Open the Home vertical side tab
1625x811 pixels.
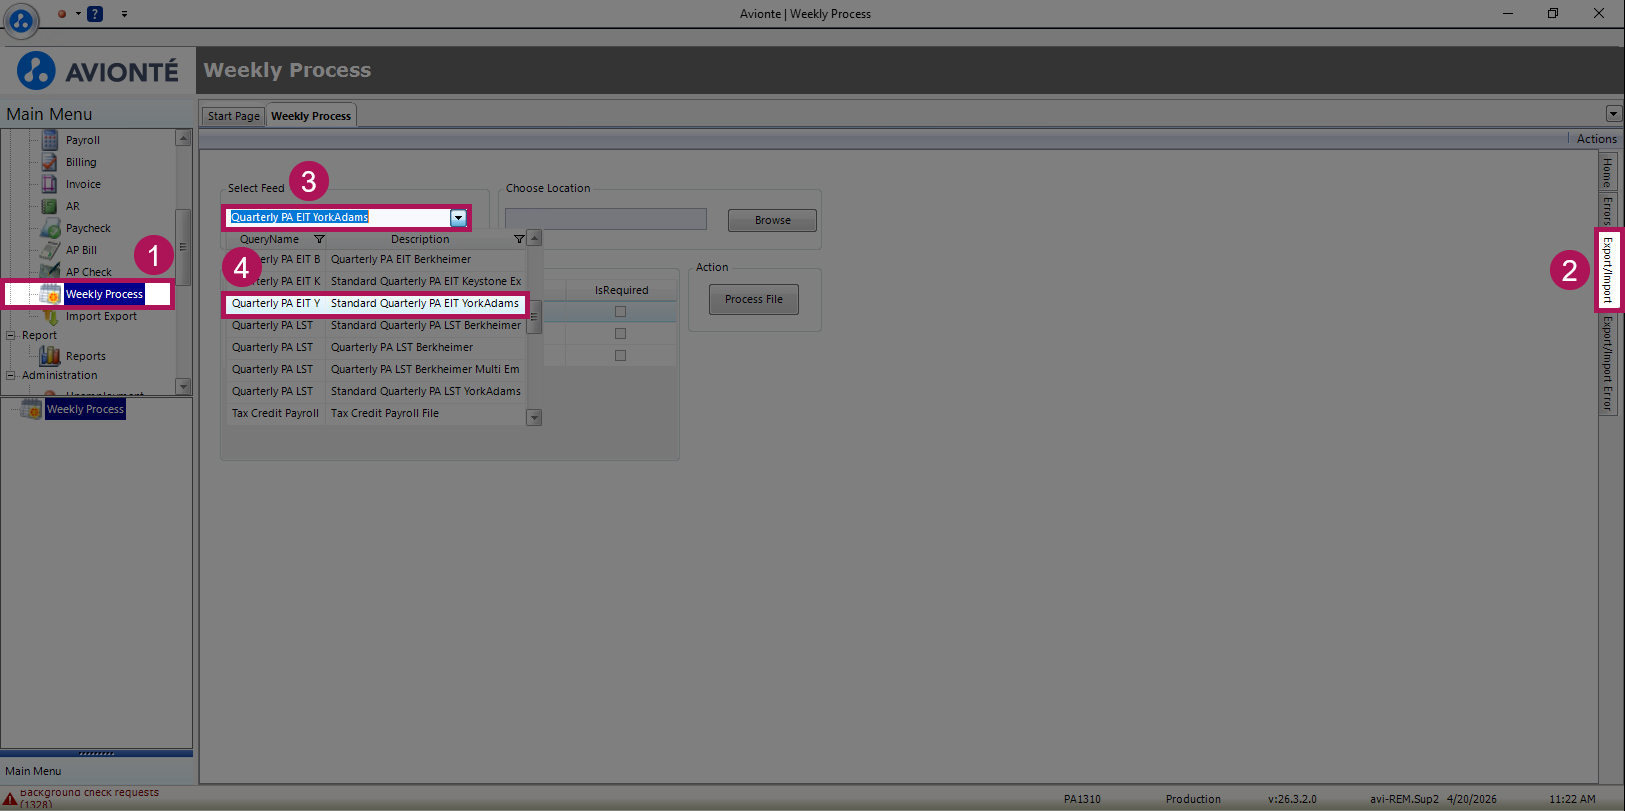click(1607, 173)
